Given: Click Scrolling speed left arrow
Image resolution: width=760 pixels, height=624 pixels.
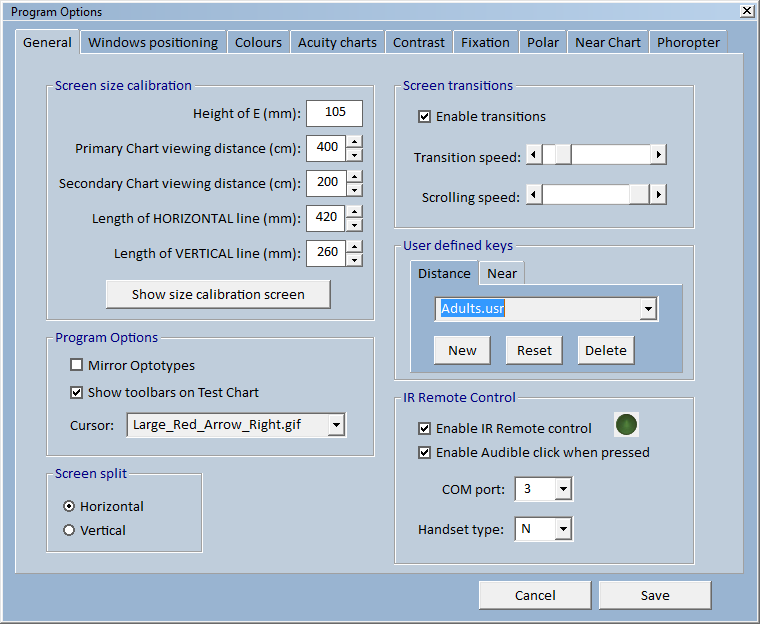Looking at the screenshot, I should [534, 195].
